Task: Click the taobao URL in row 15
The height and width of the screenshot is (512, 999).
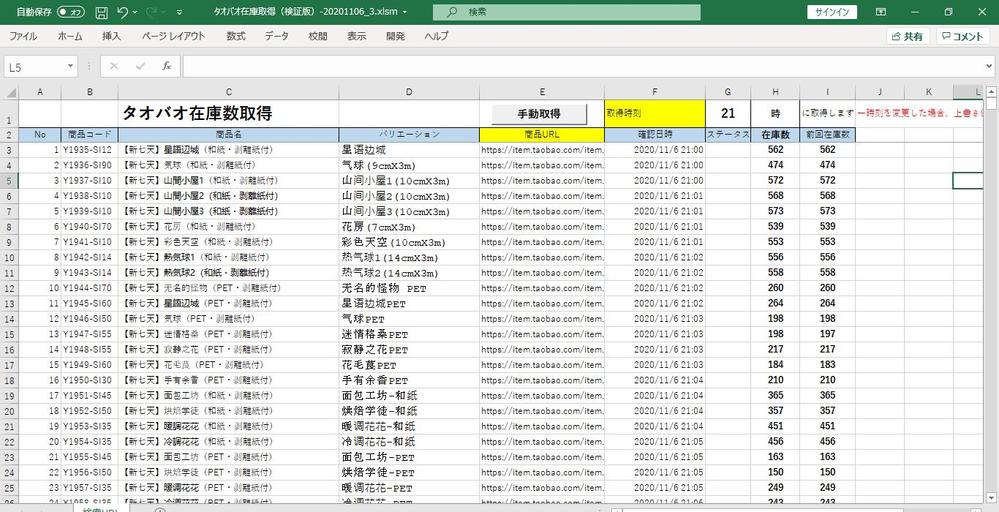Action: (x=542, y=334)
